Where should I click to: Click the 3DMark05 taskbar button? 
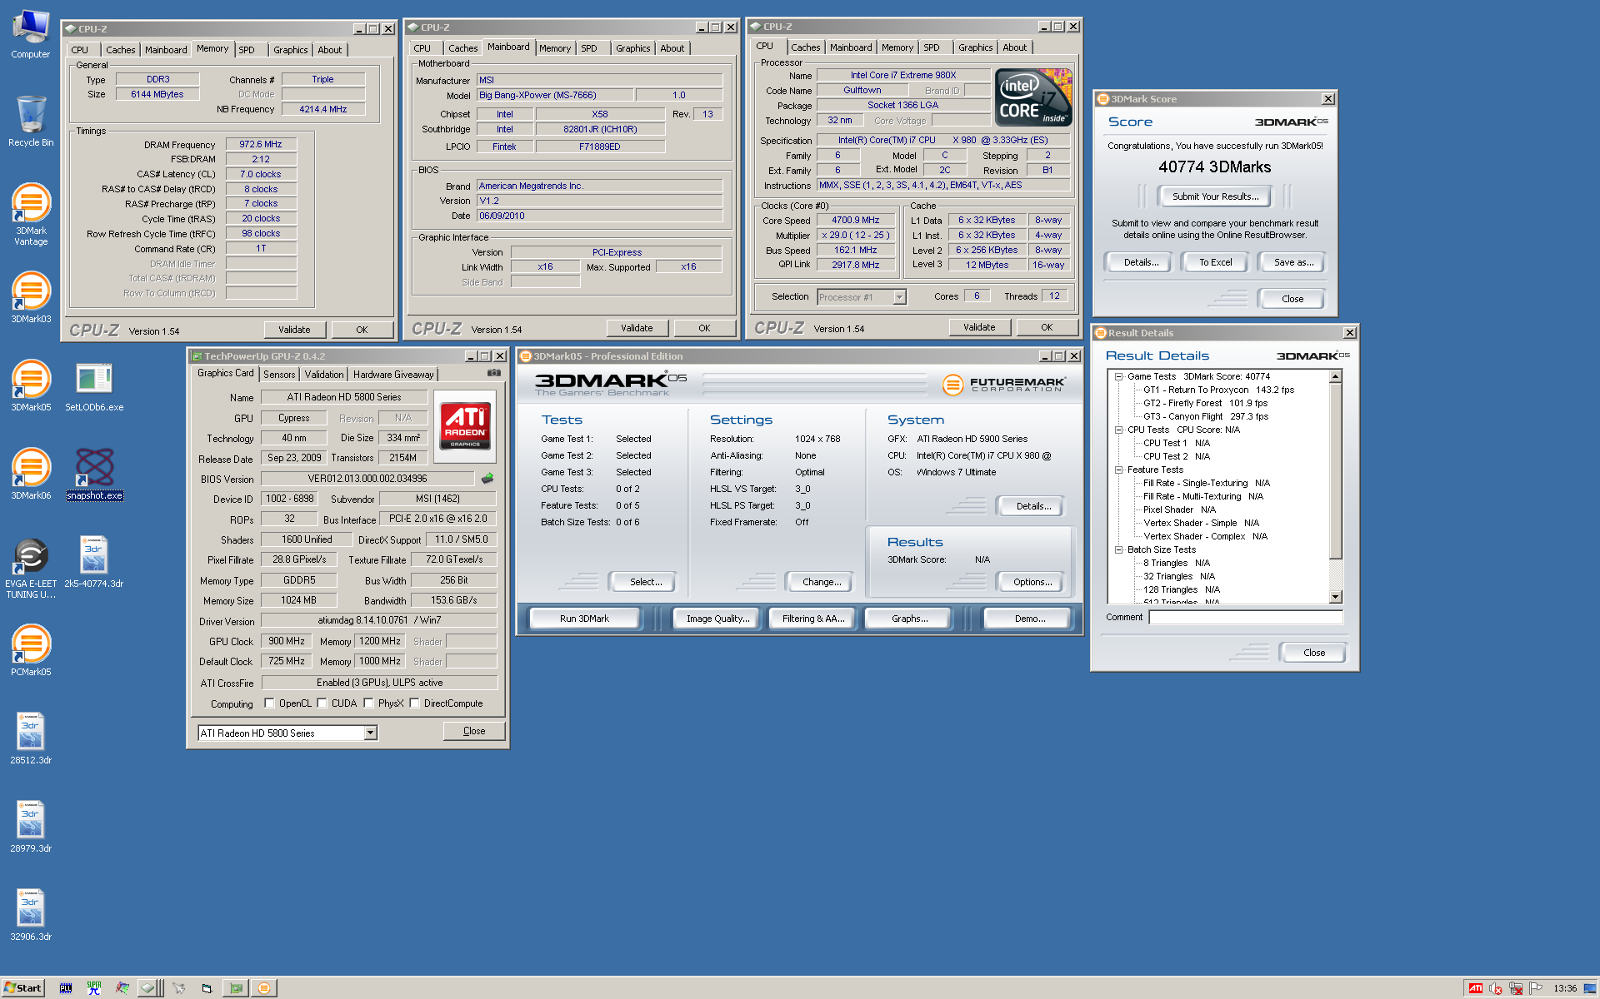[x=264, y=987]
